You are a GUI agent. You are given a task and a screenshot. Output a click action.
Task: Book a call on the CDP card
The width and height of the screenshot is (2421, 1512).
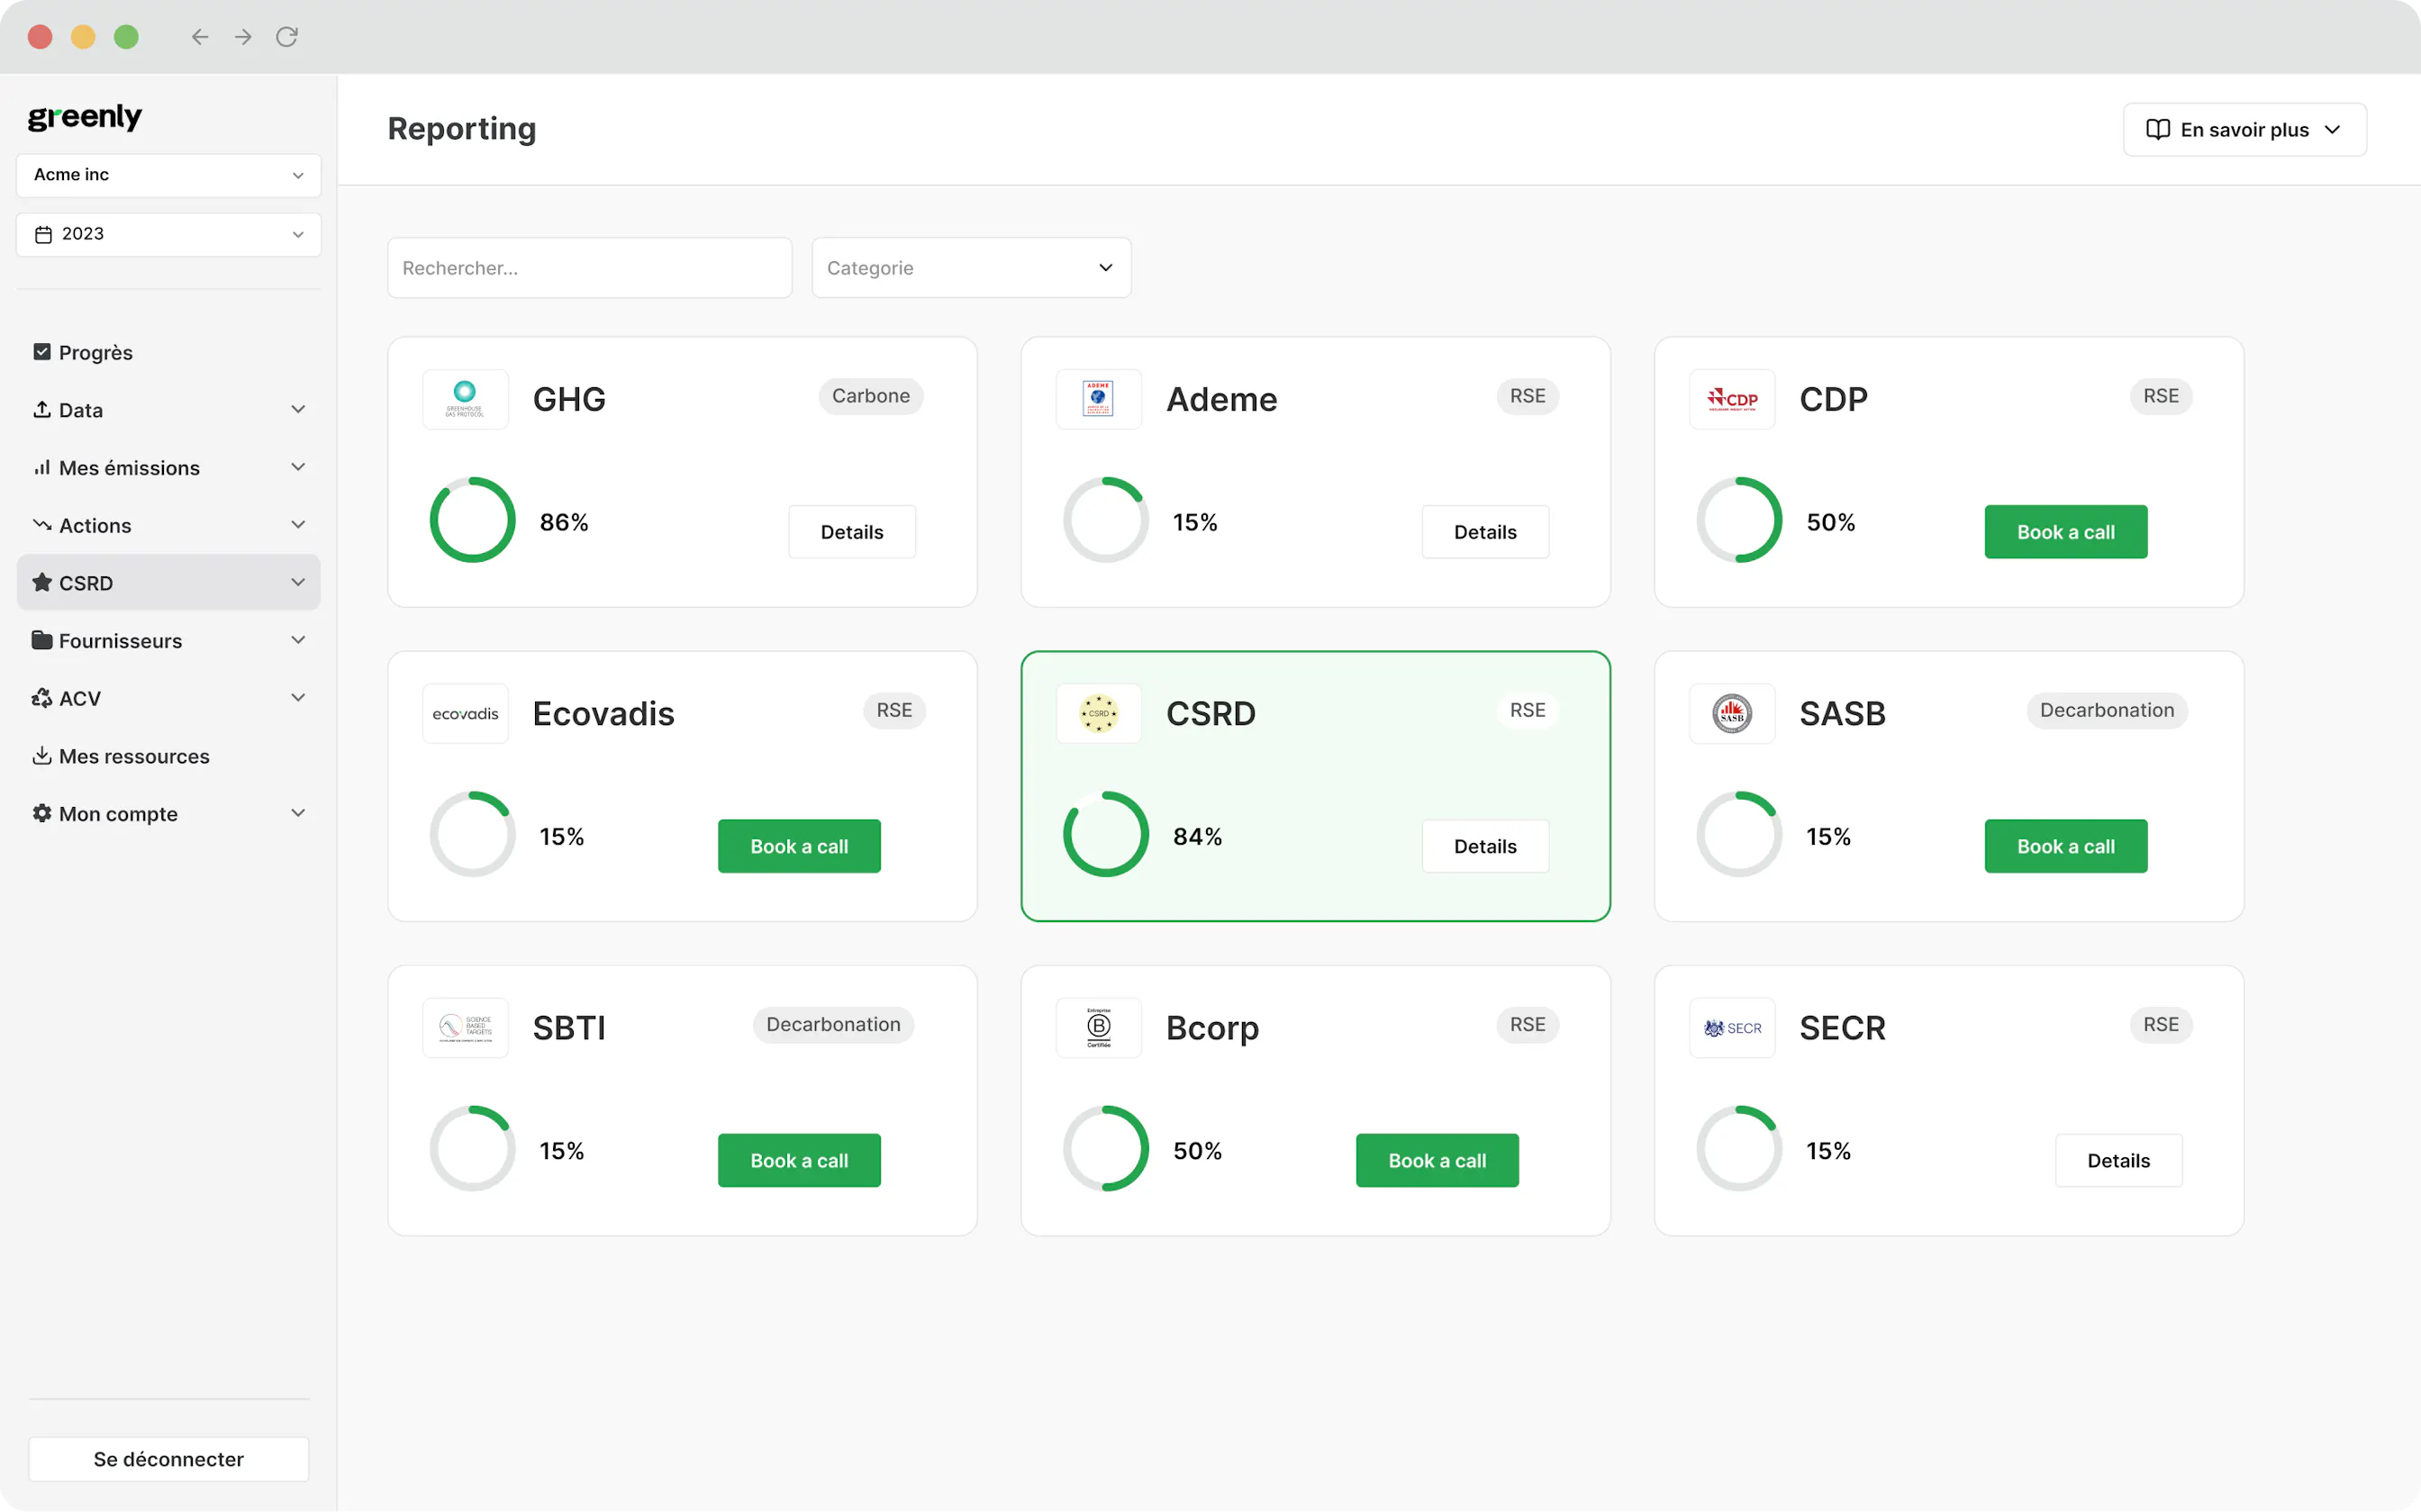[2066, 532]
